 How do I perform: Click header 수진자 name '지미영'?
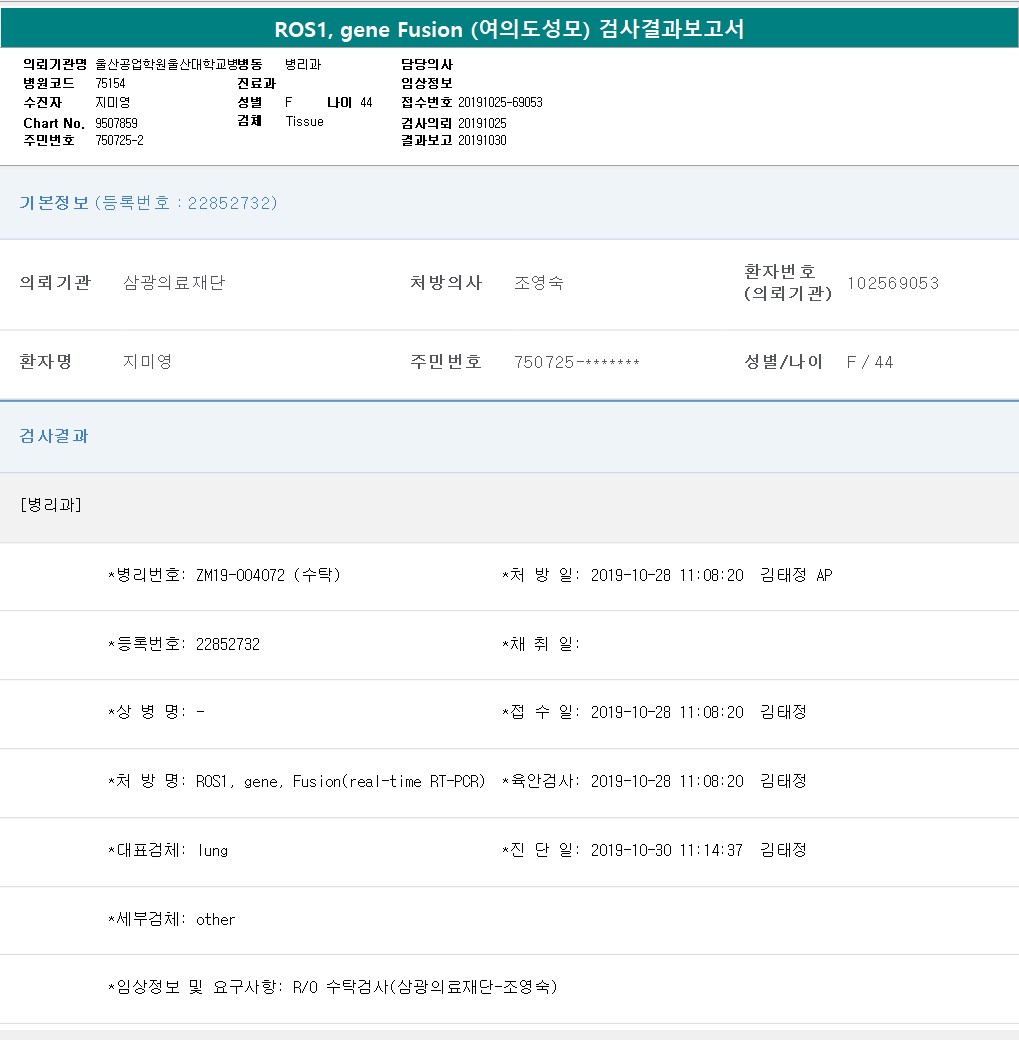113,102
